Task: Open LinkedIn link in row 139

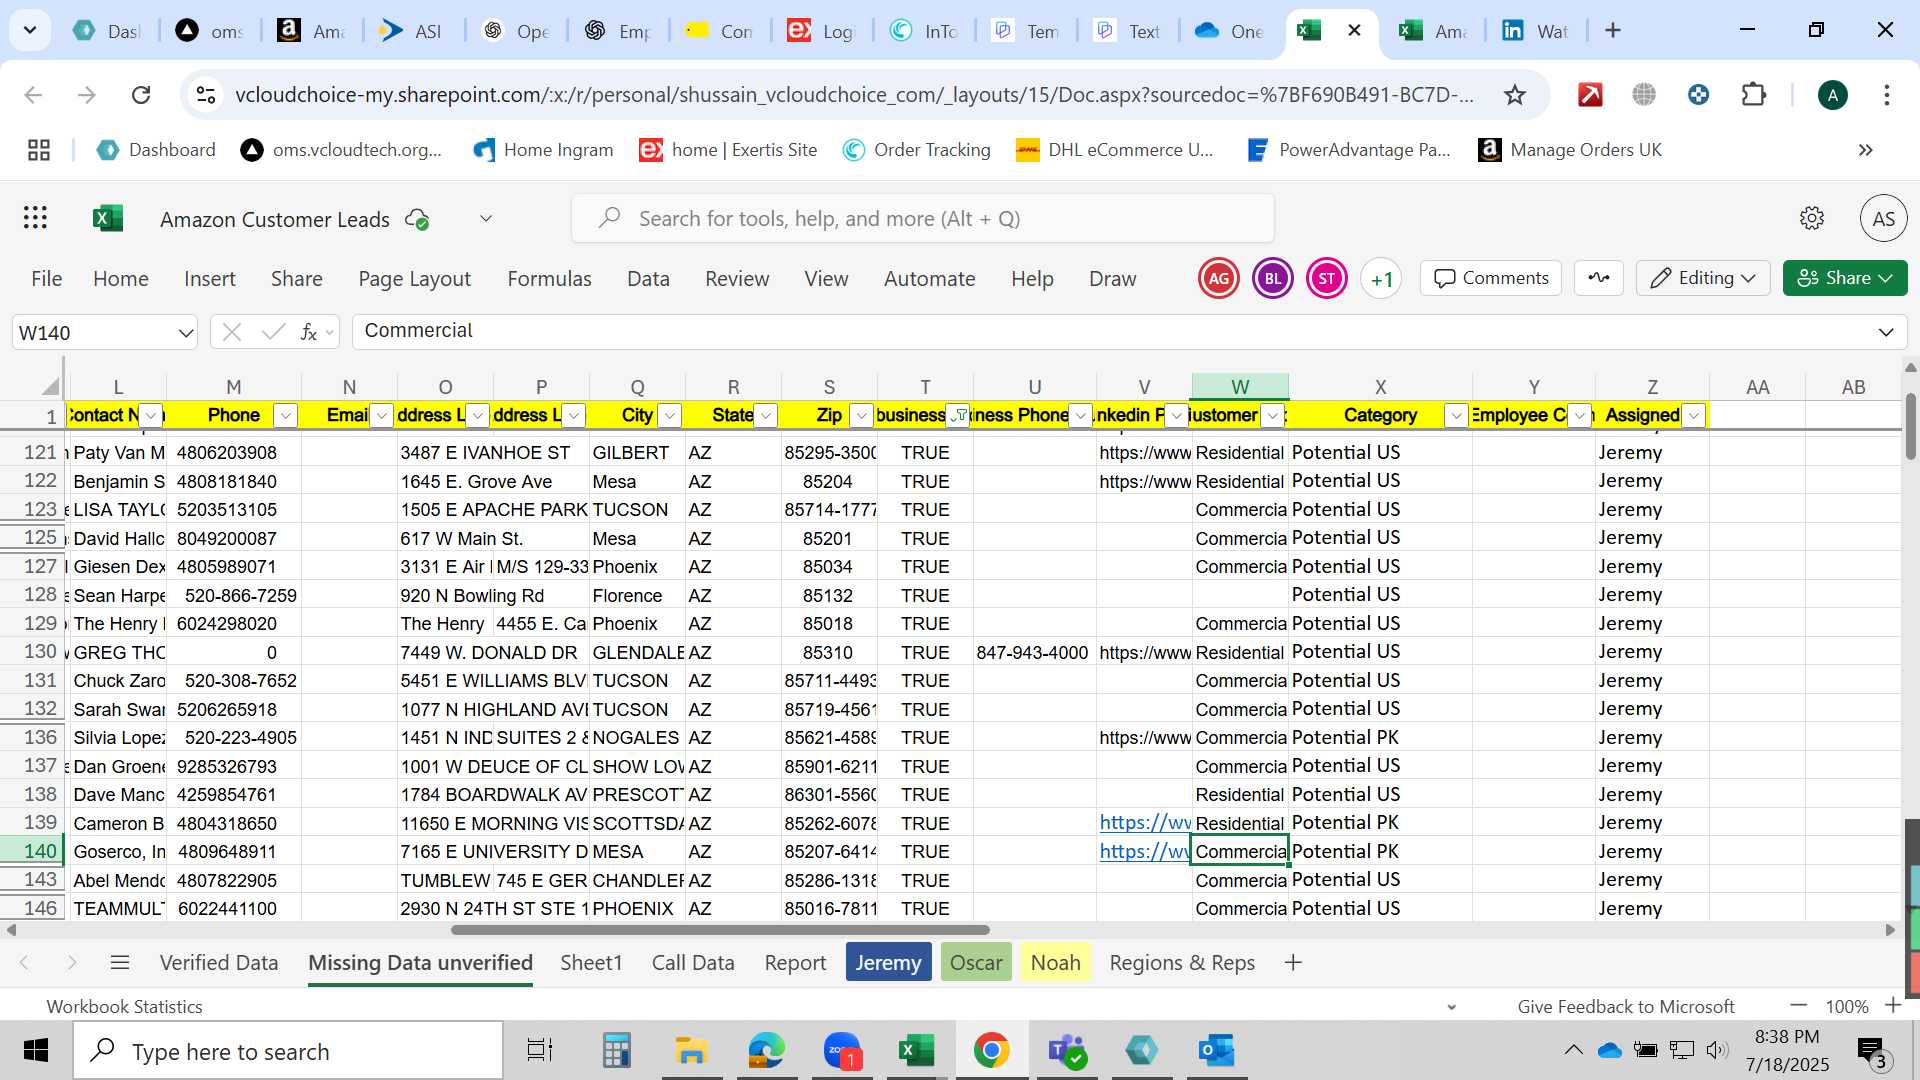Action: [x=1145, y=823]
